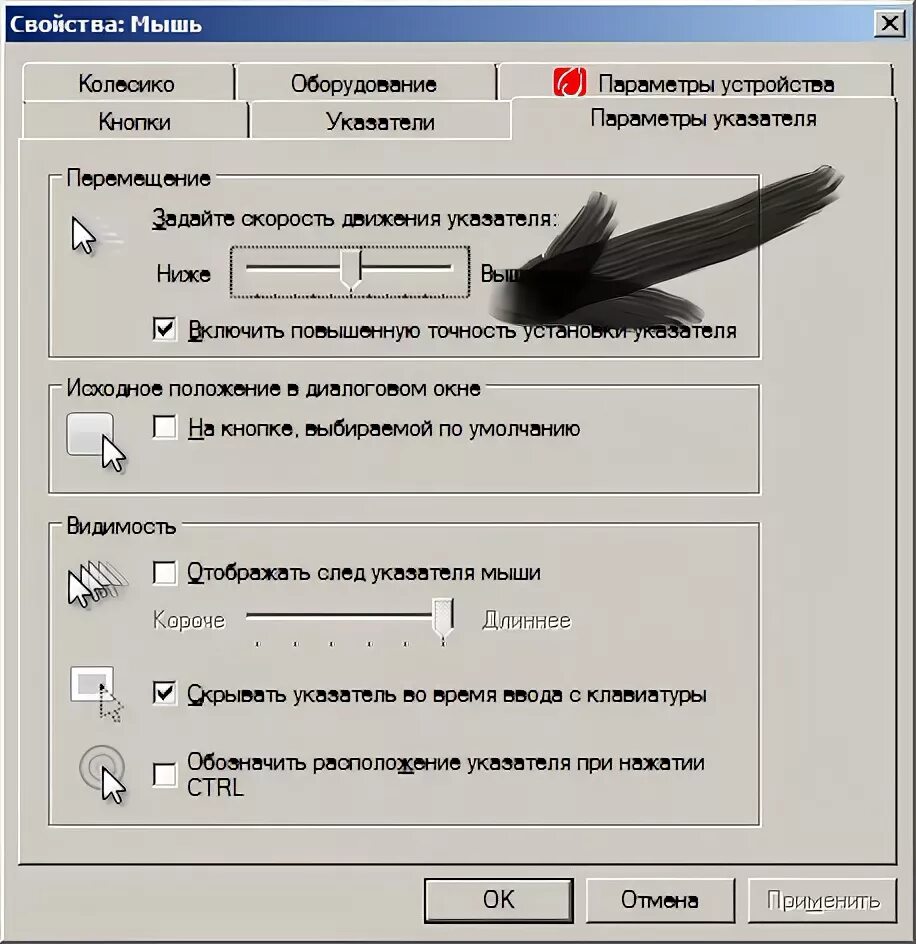The image size is (916, 944).
Task: Enable the display pointer trails checkbox
Action: tap(164, 573)
